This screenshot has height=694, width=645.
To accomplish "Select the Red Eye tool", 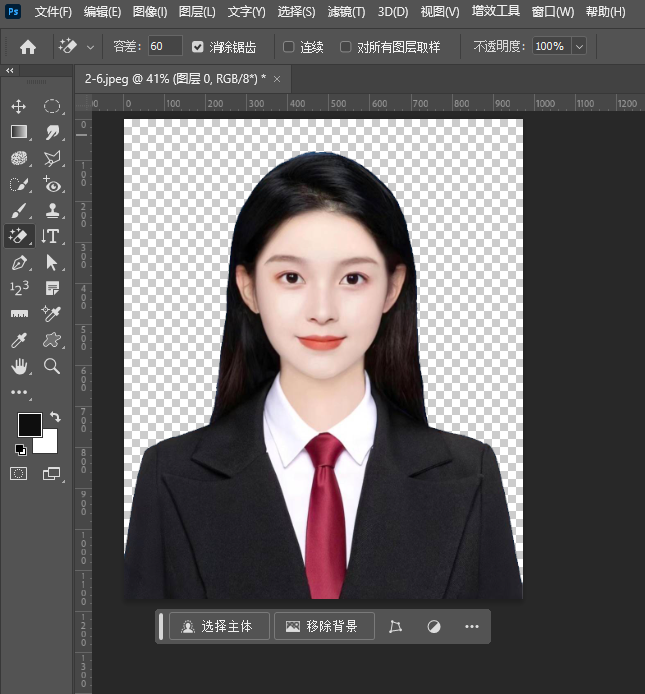I will tap(52, 184).
